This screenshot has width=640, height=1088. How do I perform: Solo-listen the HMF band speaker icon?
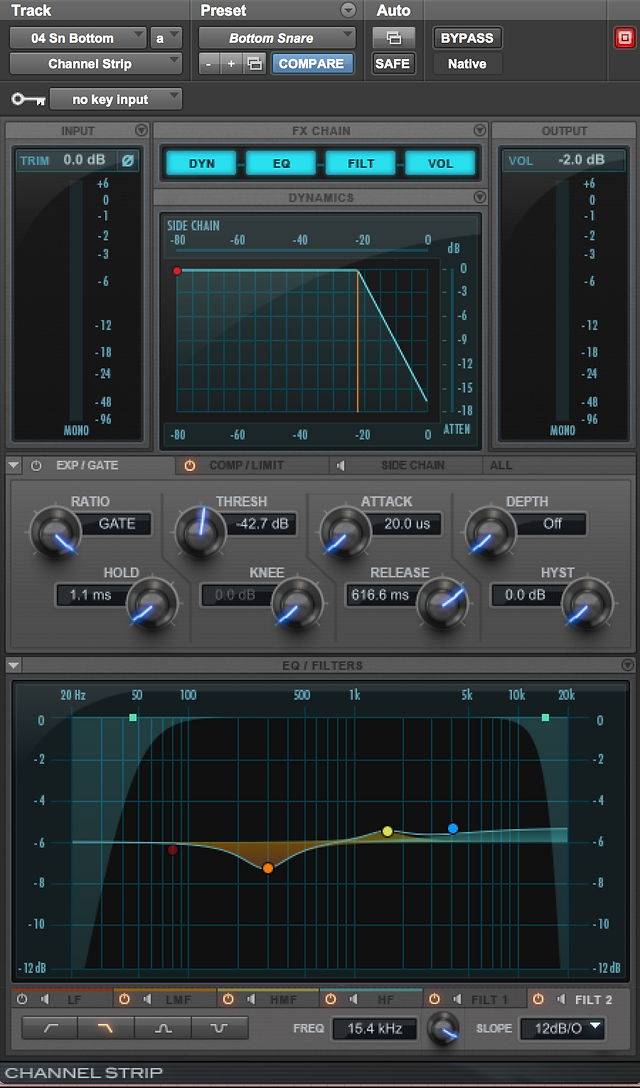coord(251,999)
